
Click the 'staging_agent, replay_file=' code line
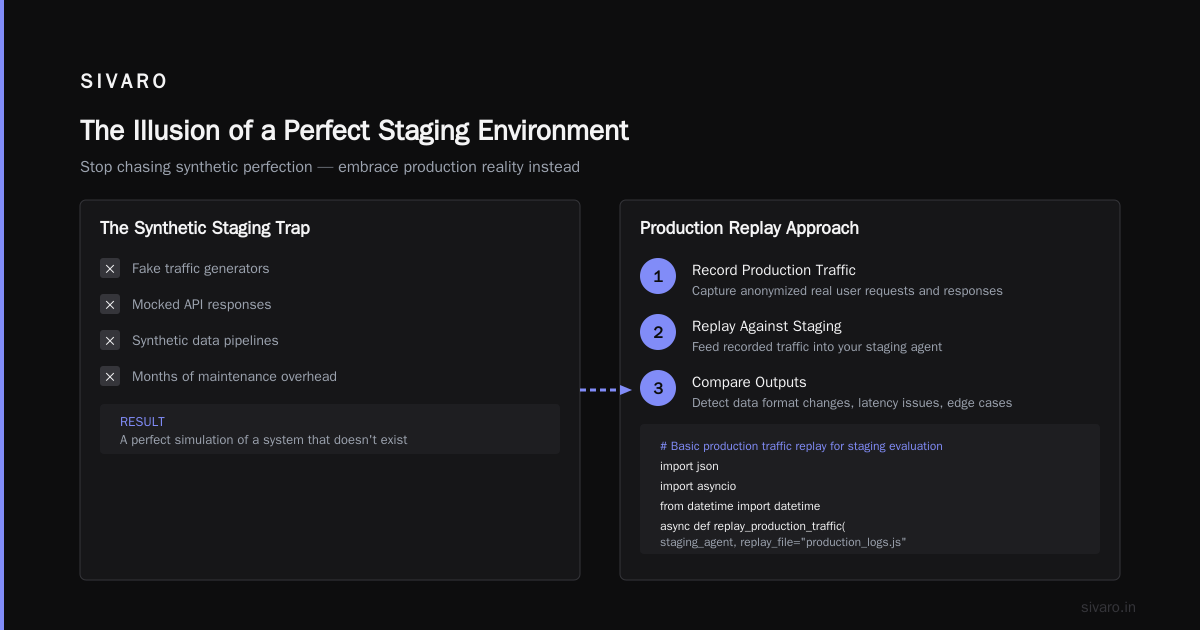783,542
